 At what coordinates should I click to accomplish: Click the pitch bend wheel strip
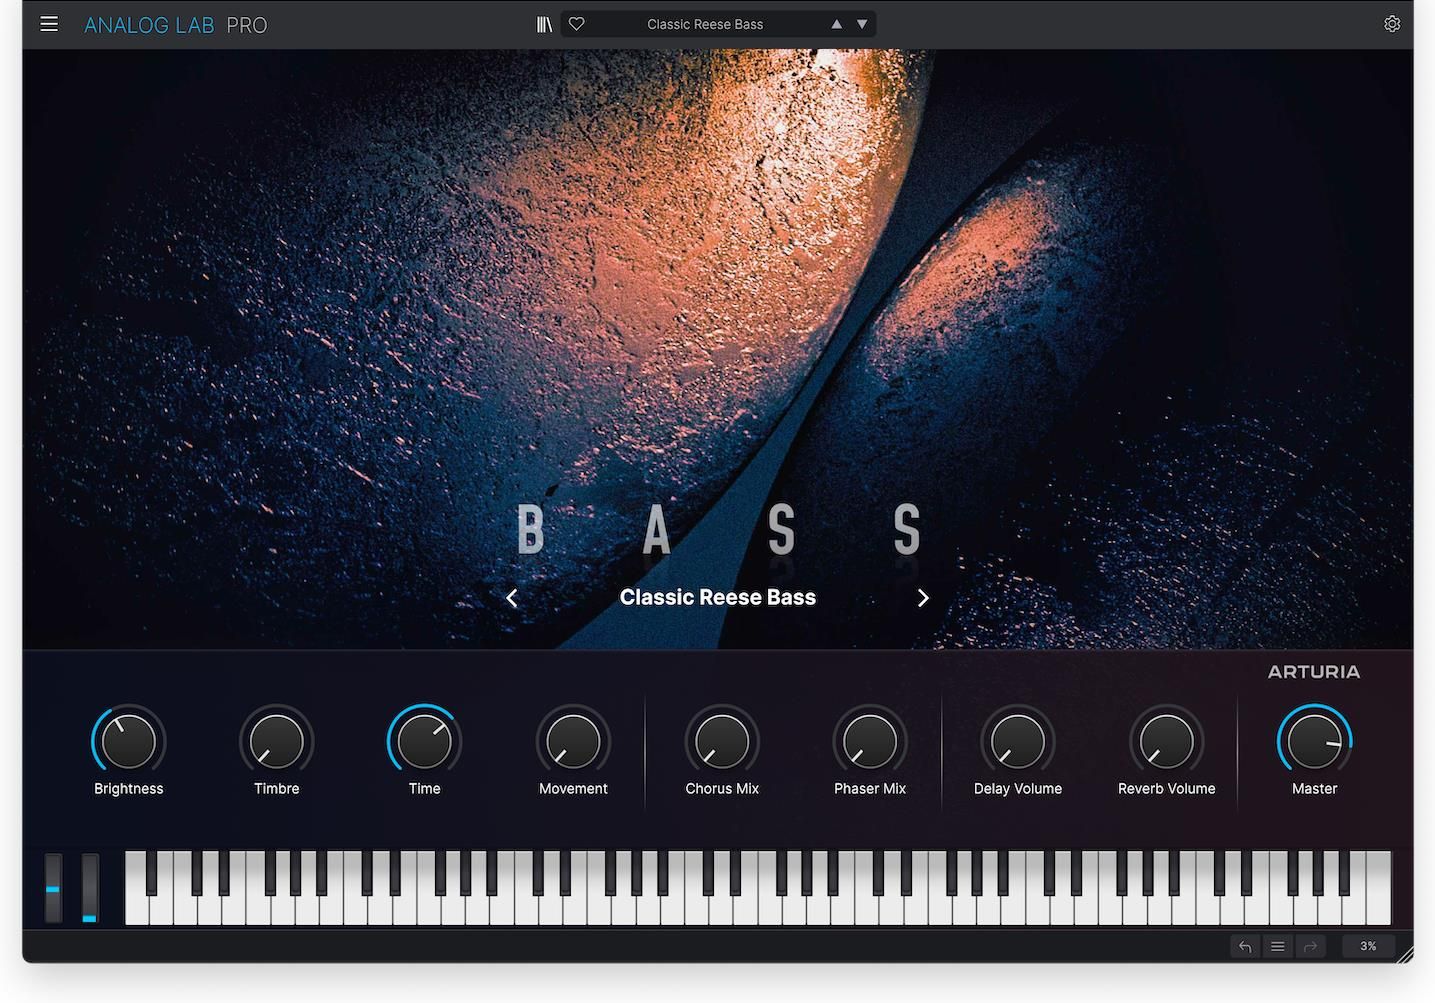(53, 887)
